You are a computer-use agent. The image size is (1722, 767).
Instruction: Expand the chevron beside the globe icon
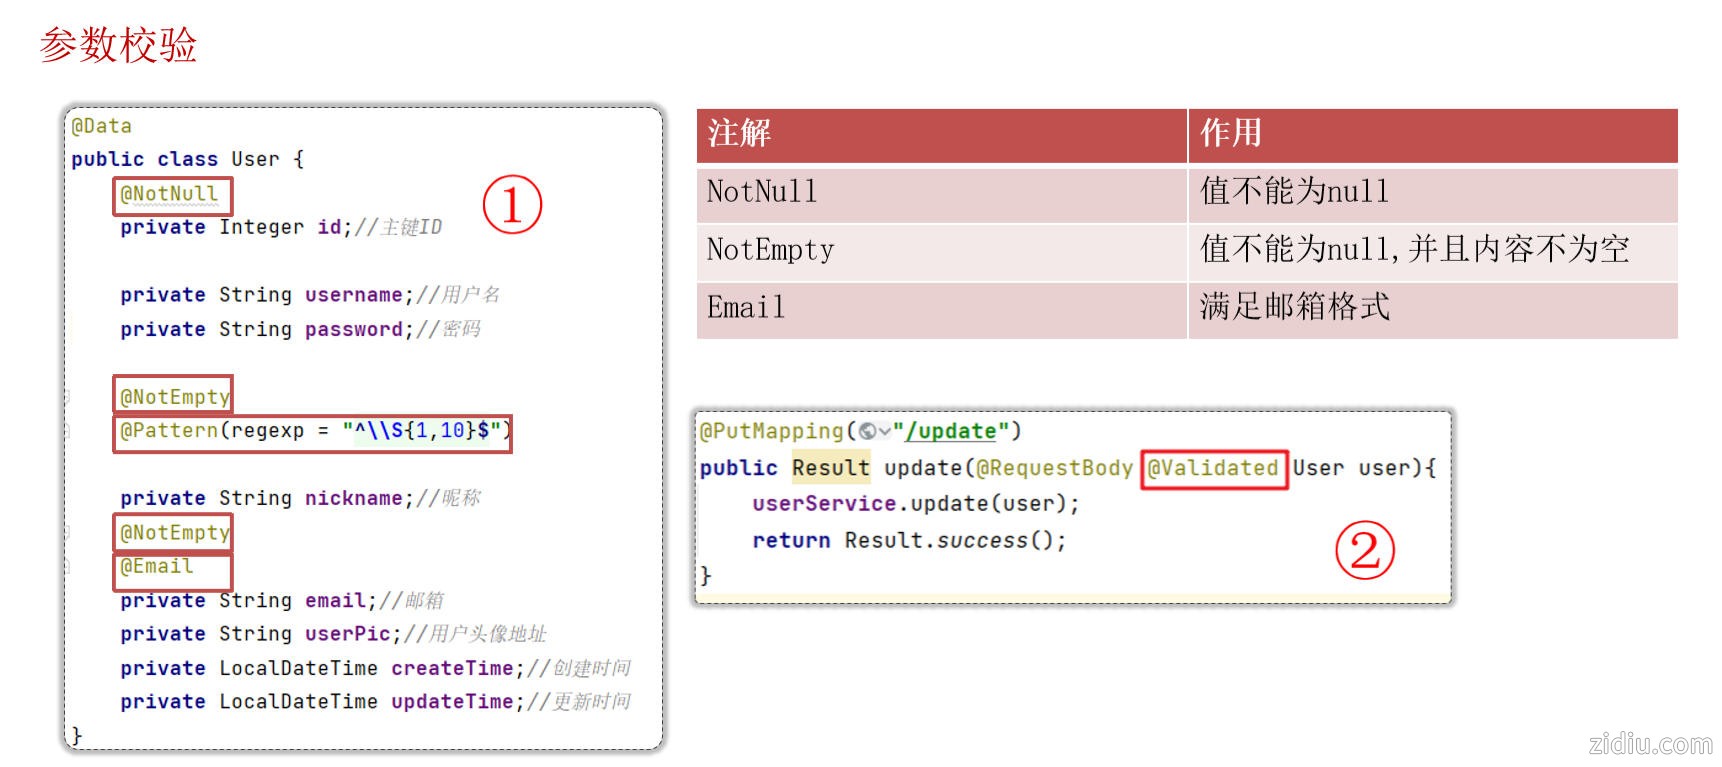pyautogui.click(x=884, y=432)
